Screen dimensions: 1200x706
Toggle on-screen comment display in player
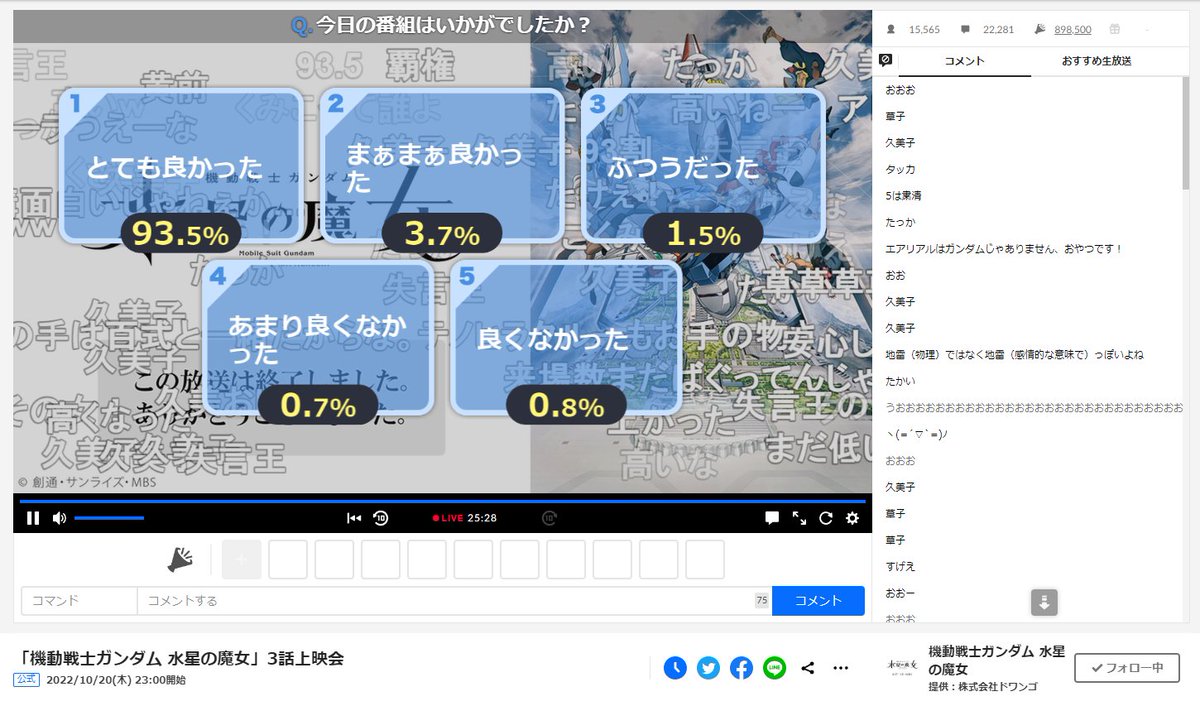[x=772, y=518]
